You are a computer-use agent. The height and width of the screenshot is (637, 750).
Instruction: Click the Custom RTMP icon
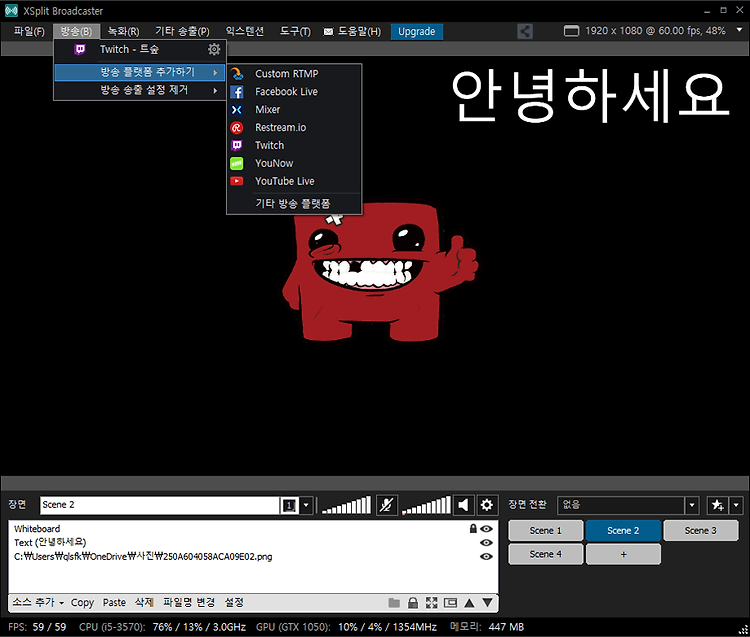pyautogui.click(x=237, y=74)
